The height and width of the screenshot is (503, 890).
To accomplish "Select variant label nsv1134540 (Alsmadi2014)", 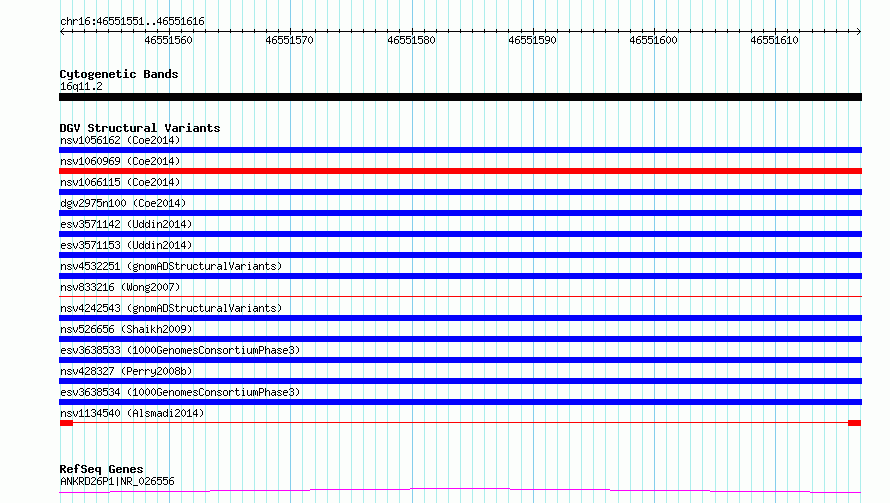I will (132, 413).
